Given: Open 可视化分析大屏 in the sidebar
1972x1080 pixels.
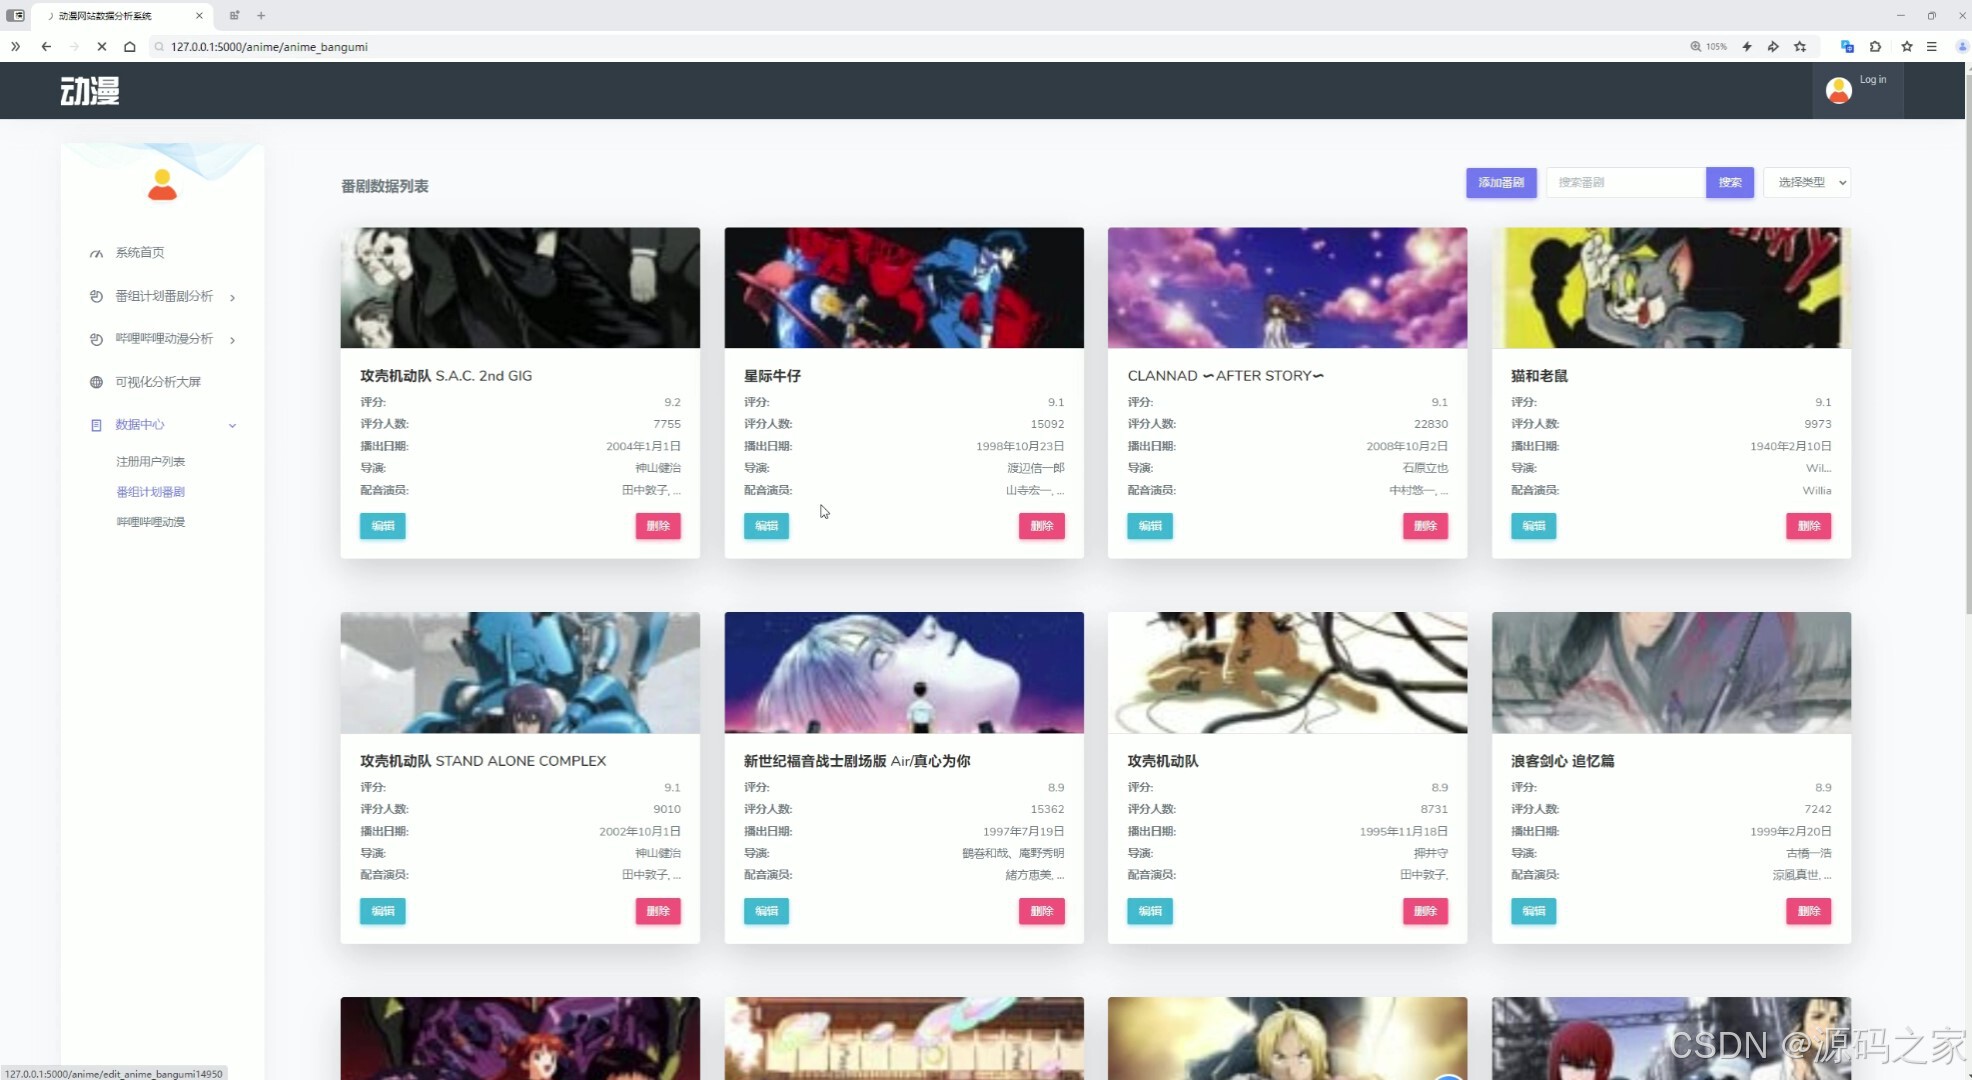Looking at the screenshot, I should [158, 382].
